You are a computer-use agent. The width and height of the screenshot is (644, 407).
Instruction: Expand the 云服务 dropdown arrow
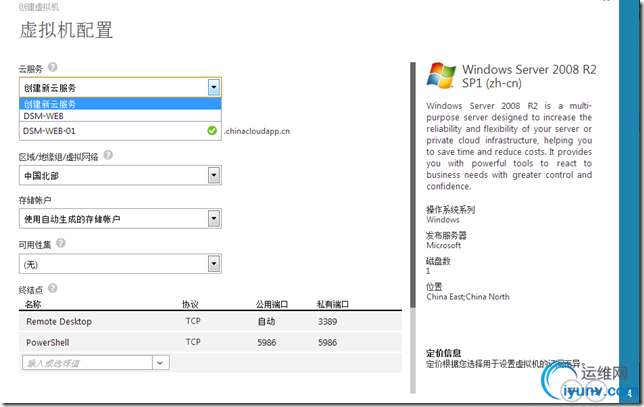[214, 87]
